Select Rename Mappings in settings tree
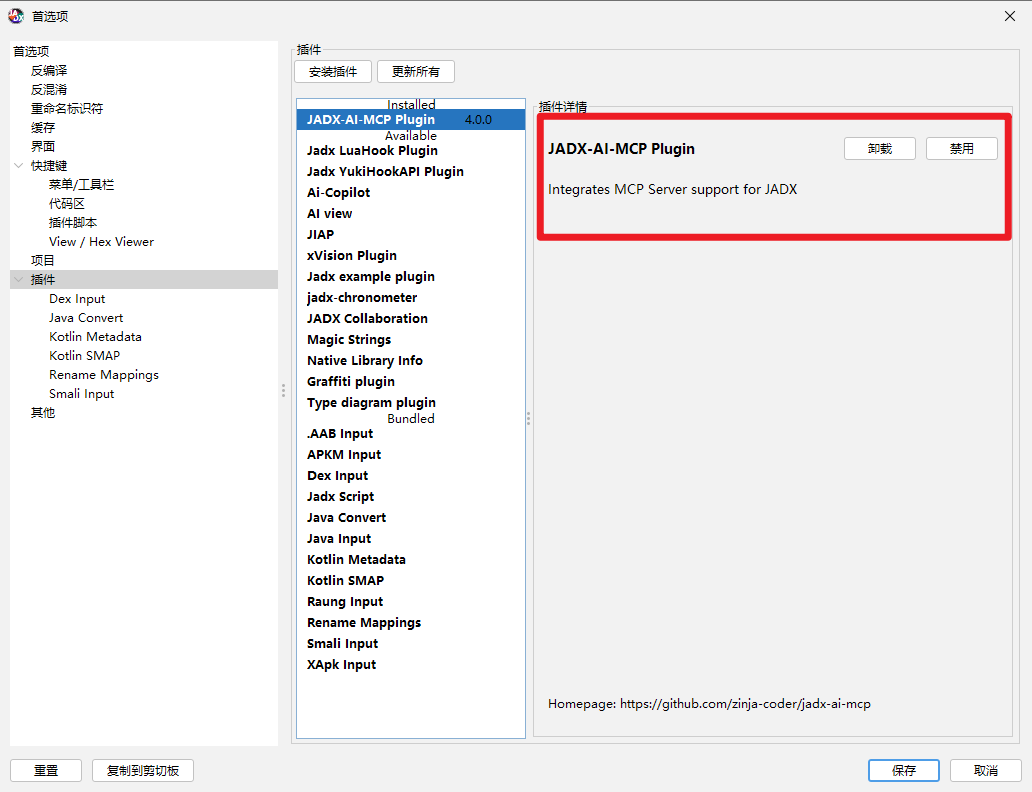The height and width of the screenshot is (792, 1032). (x=104, y=375)
